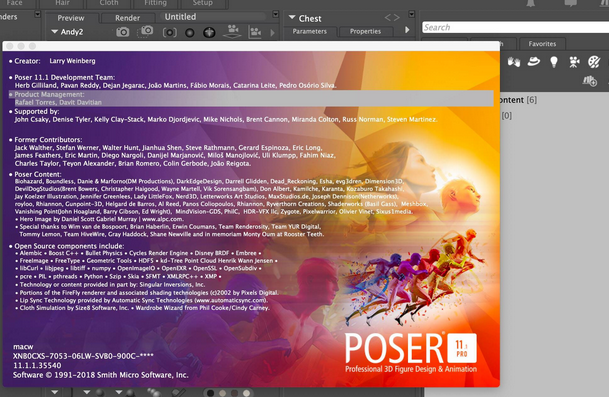Open the dropdown arrow beside the first sphere
This screenshot has height=397, width=609.
click(x=87, y=392)
